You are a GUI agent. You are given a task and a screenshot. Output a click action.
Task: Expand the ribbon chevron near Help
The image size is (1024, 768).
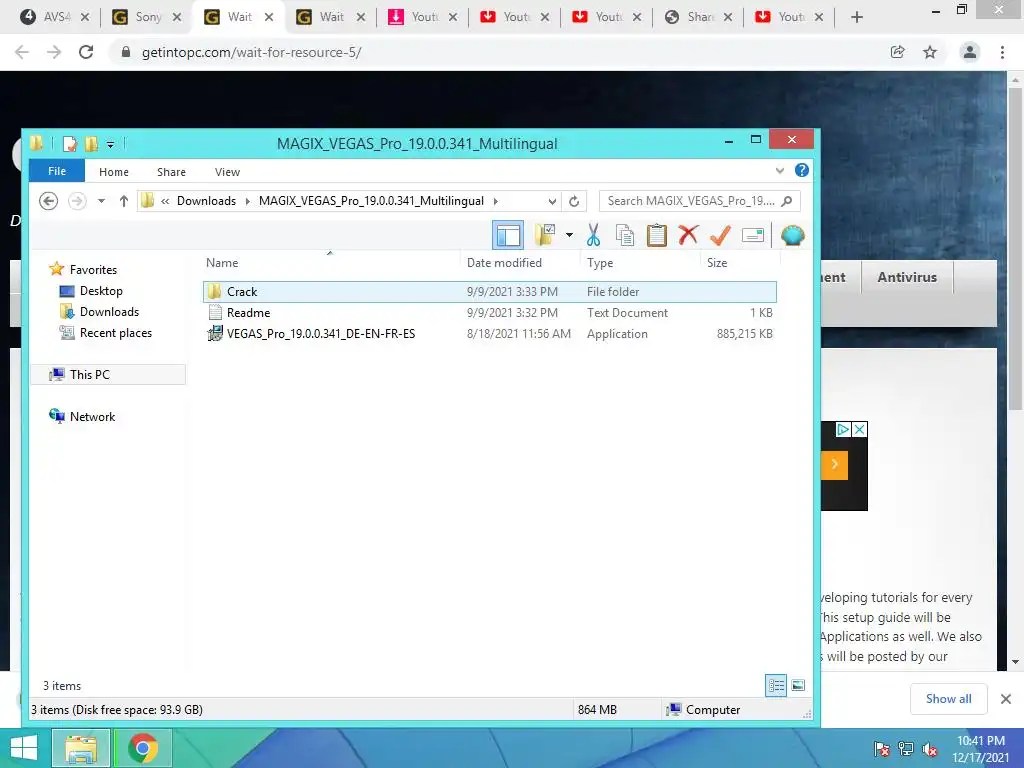click(x=779, y=171)
